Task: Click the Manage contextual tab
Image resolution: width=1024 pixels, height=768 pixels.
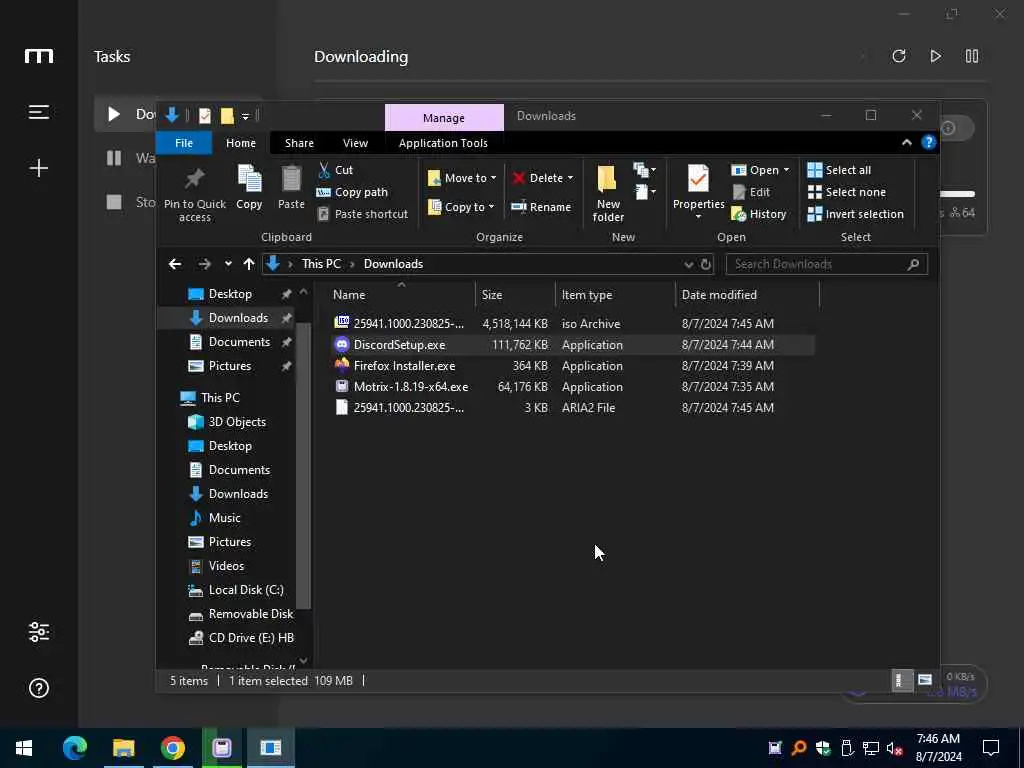Action: pos(444,118)
